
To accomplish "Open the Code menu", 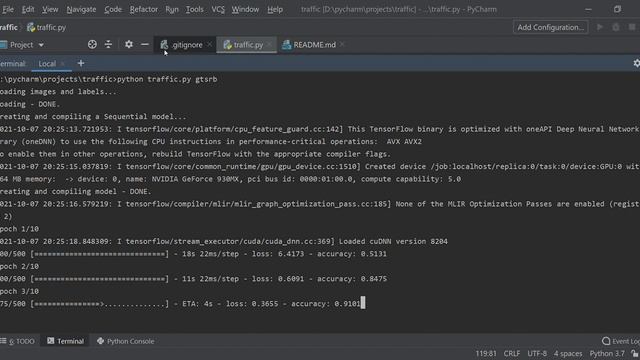I will click(113, 9).
